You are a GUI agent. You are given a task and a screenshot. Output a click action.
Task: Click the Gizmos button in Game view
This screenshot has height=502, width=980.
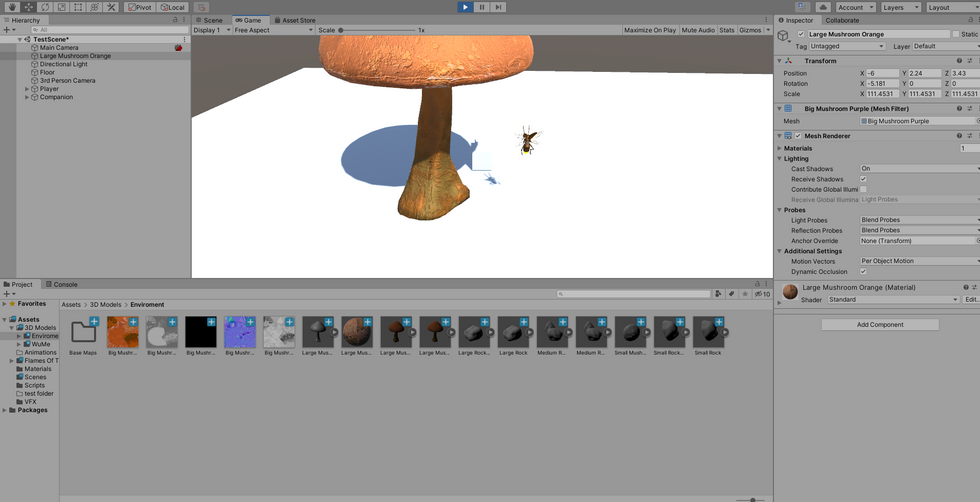click(x=750, y=30)
